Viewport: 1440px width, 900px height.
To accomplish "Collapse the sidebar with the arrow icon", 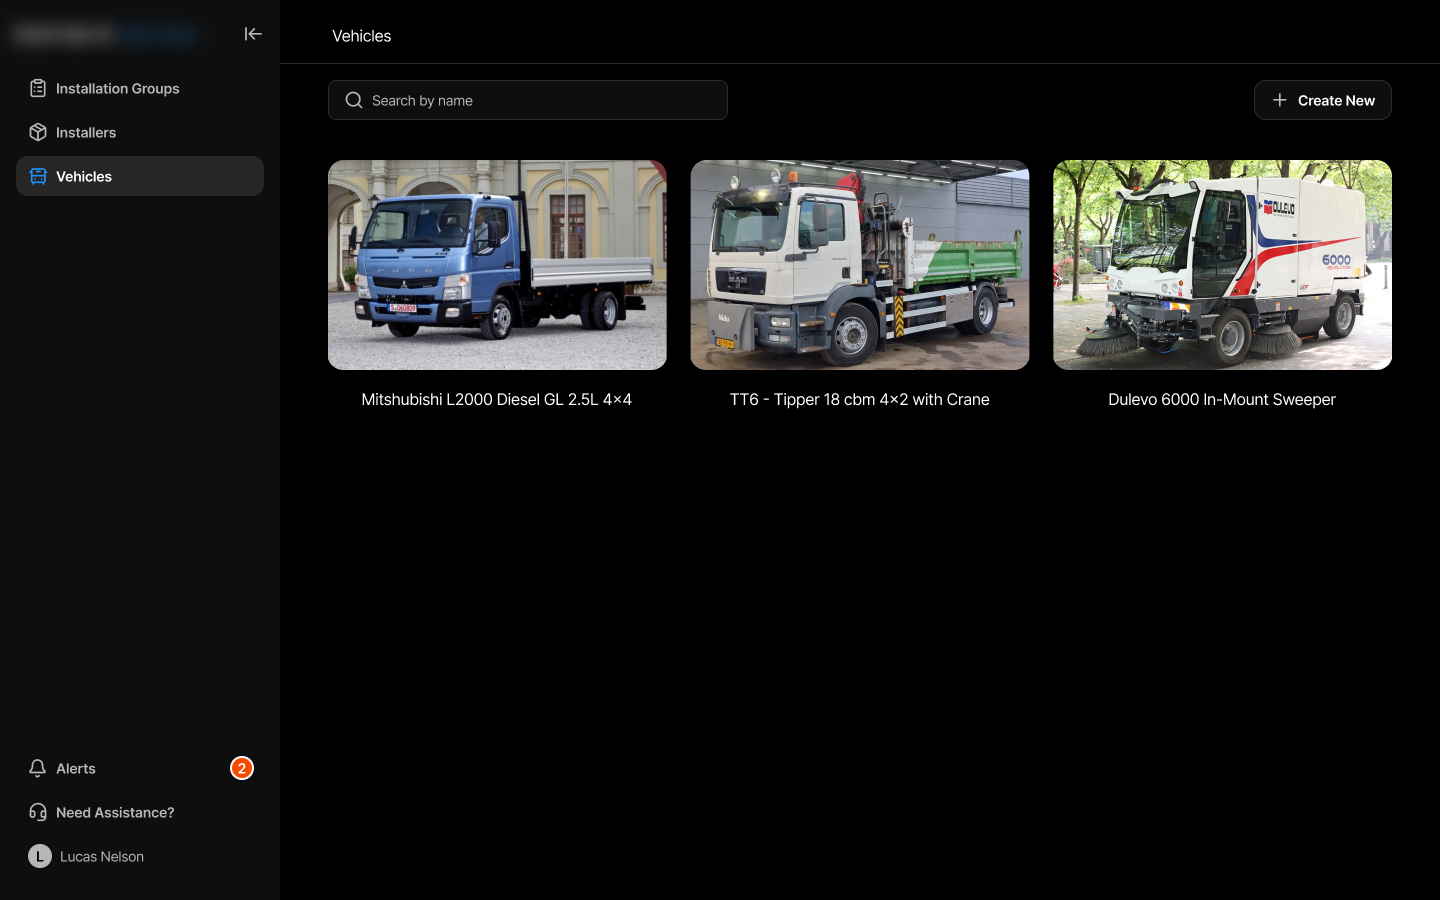I will 253,34.
